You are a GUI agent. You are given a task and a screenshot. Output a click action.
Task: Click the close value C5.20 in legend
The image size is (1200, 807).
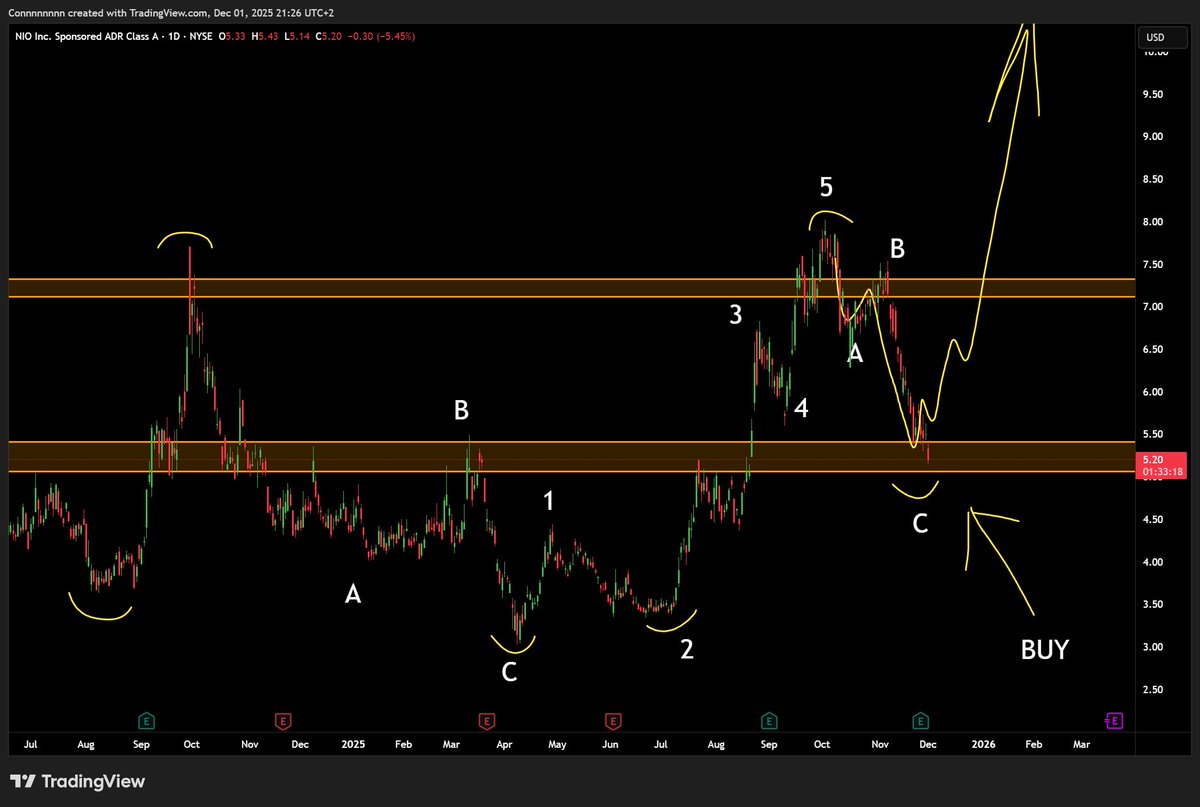pyautogui.click(x=328, y=36)
